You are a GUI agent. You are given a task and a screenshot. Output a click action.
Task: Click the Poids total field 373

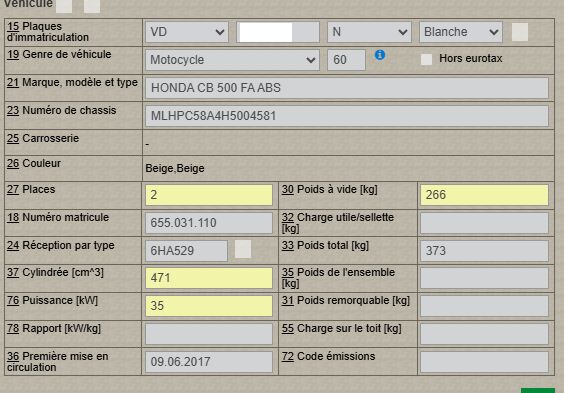click(484, 251)
